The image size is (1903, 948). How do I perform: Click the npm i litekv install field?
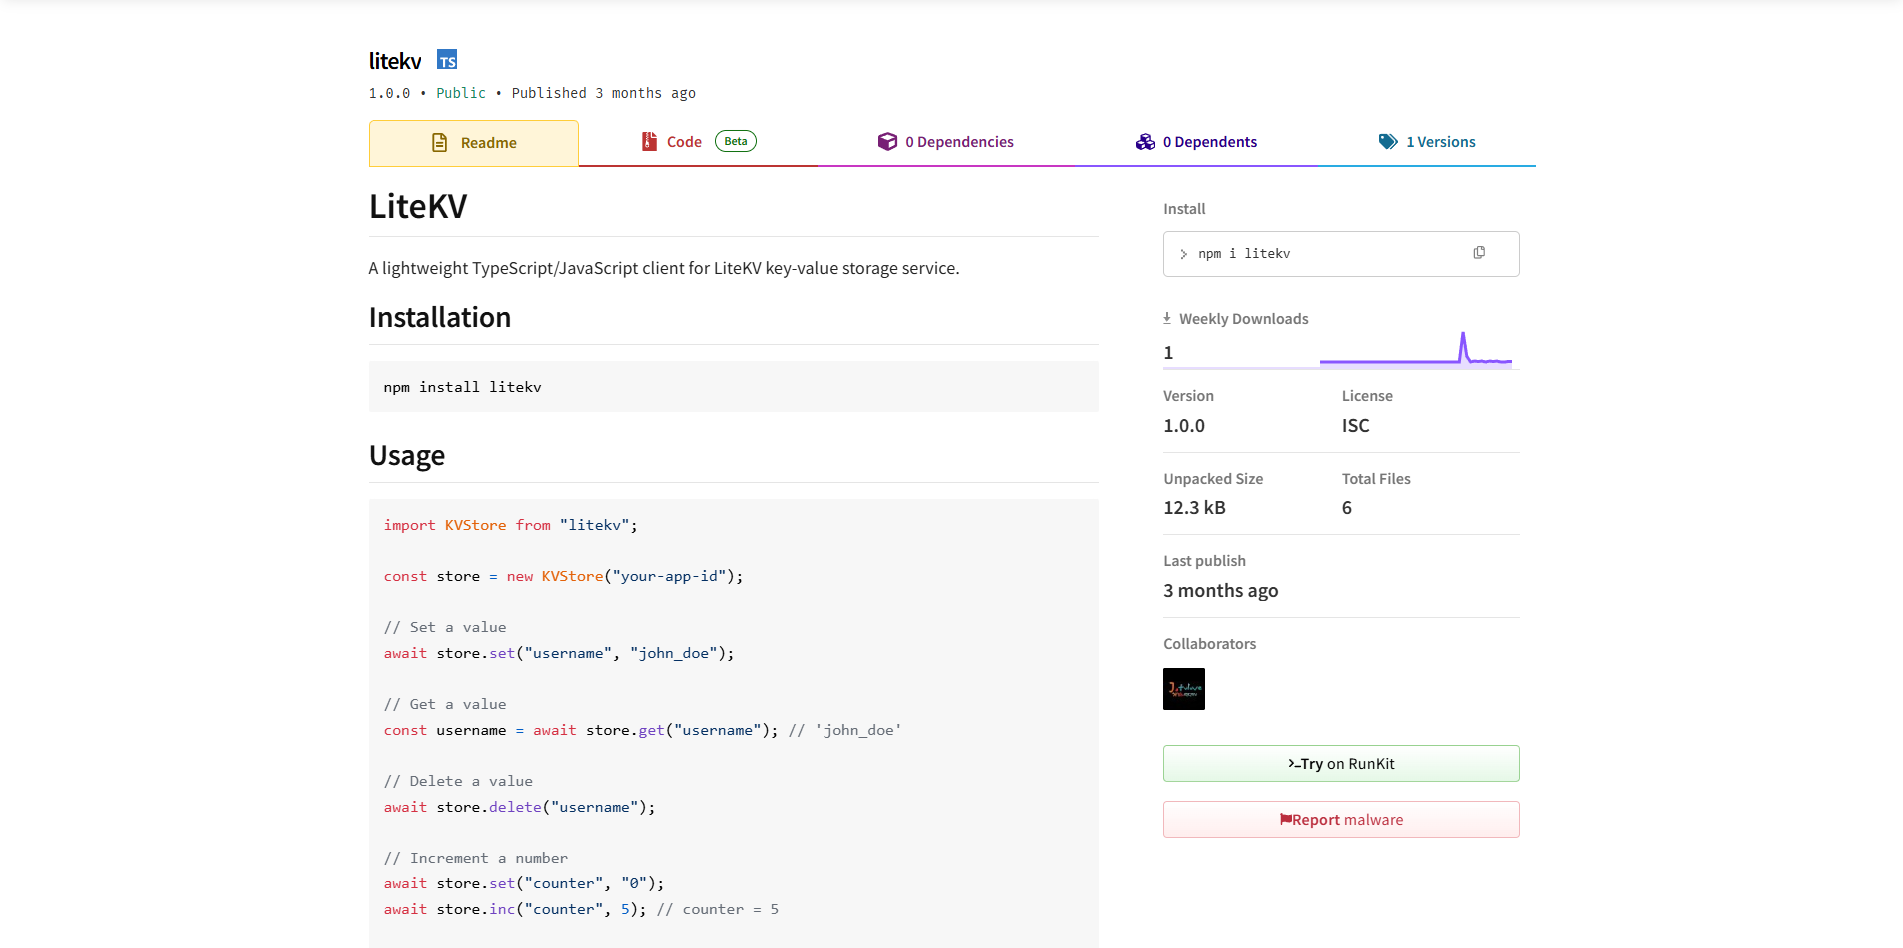coord(1320,254)
